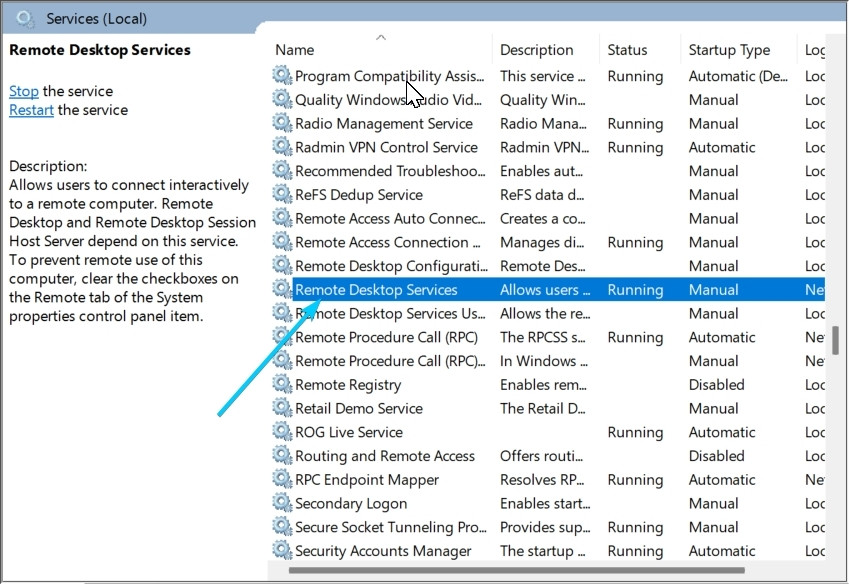Select the Secure Socket Tunneling Protocol service
The width and height of the screenshot is (849, 584).
[390, 527]
